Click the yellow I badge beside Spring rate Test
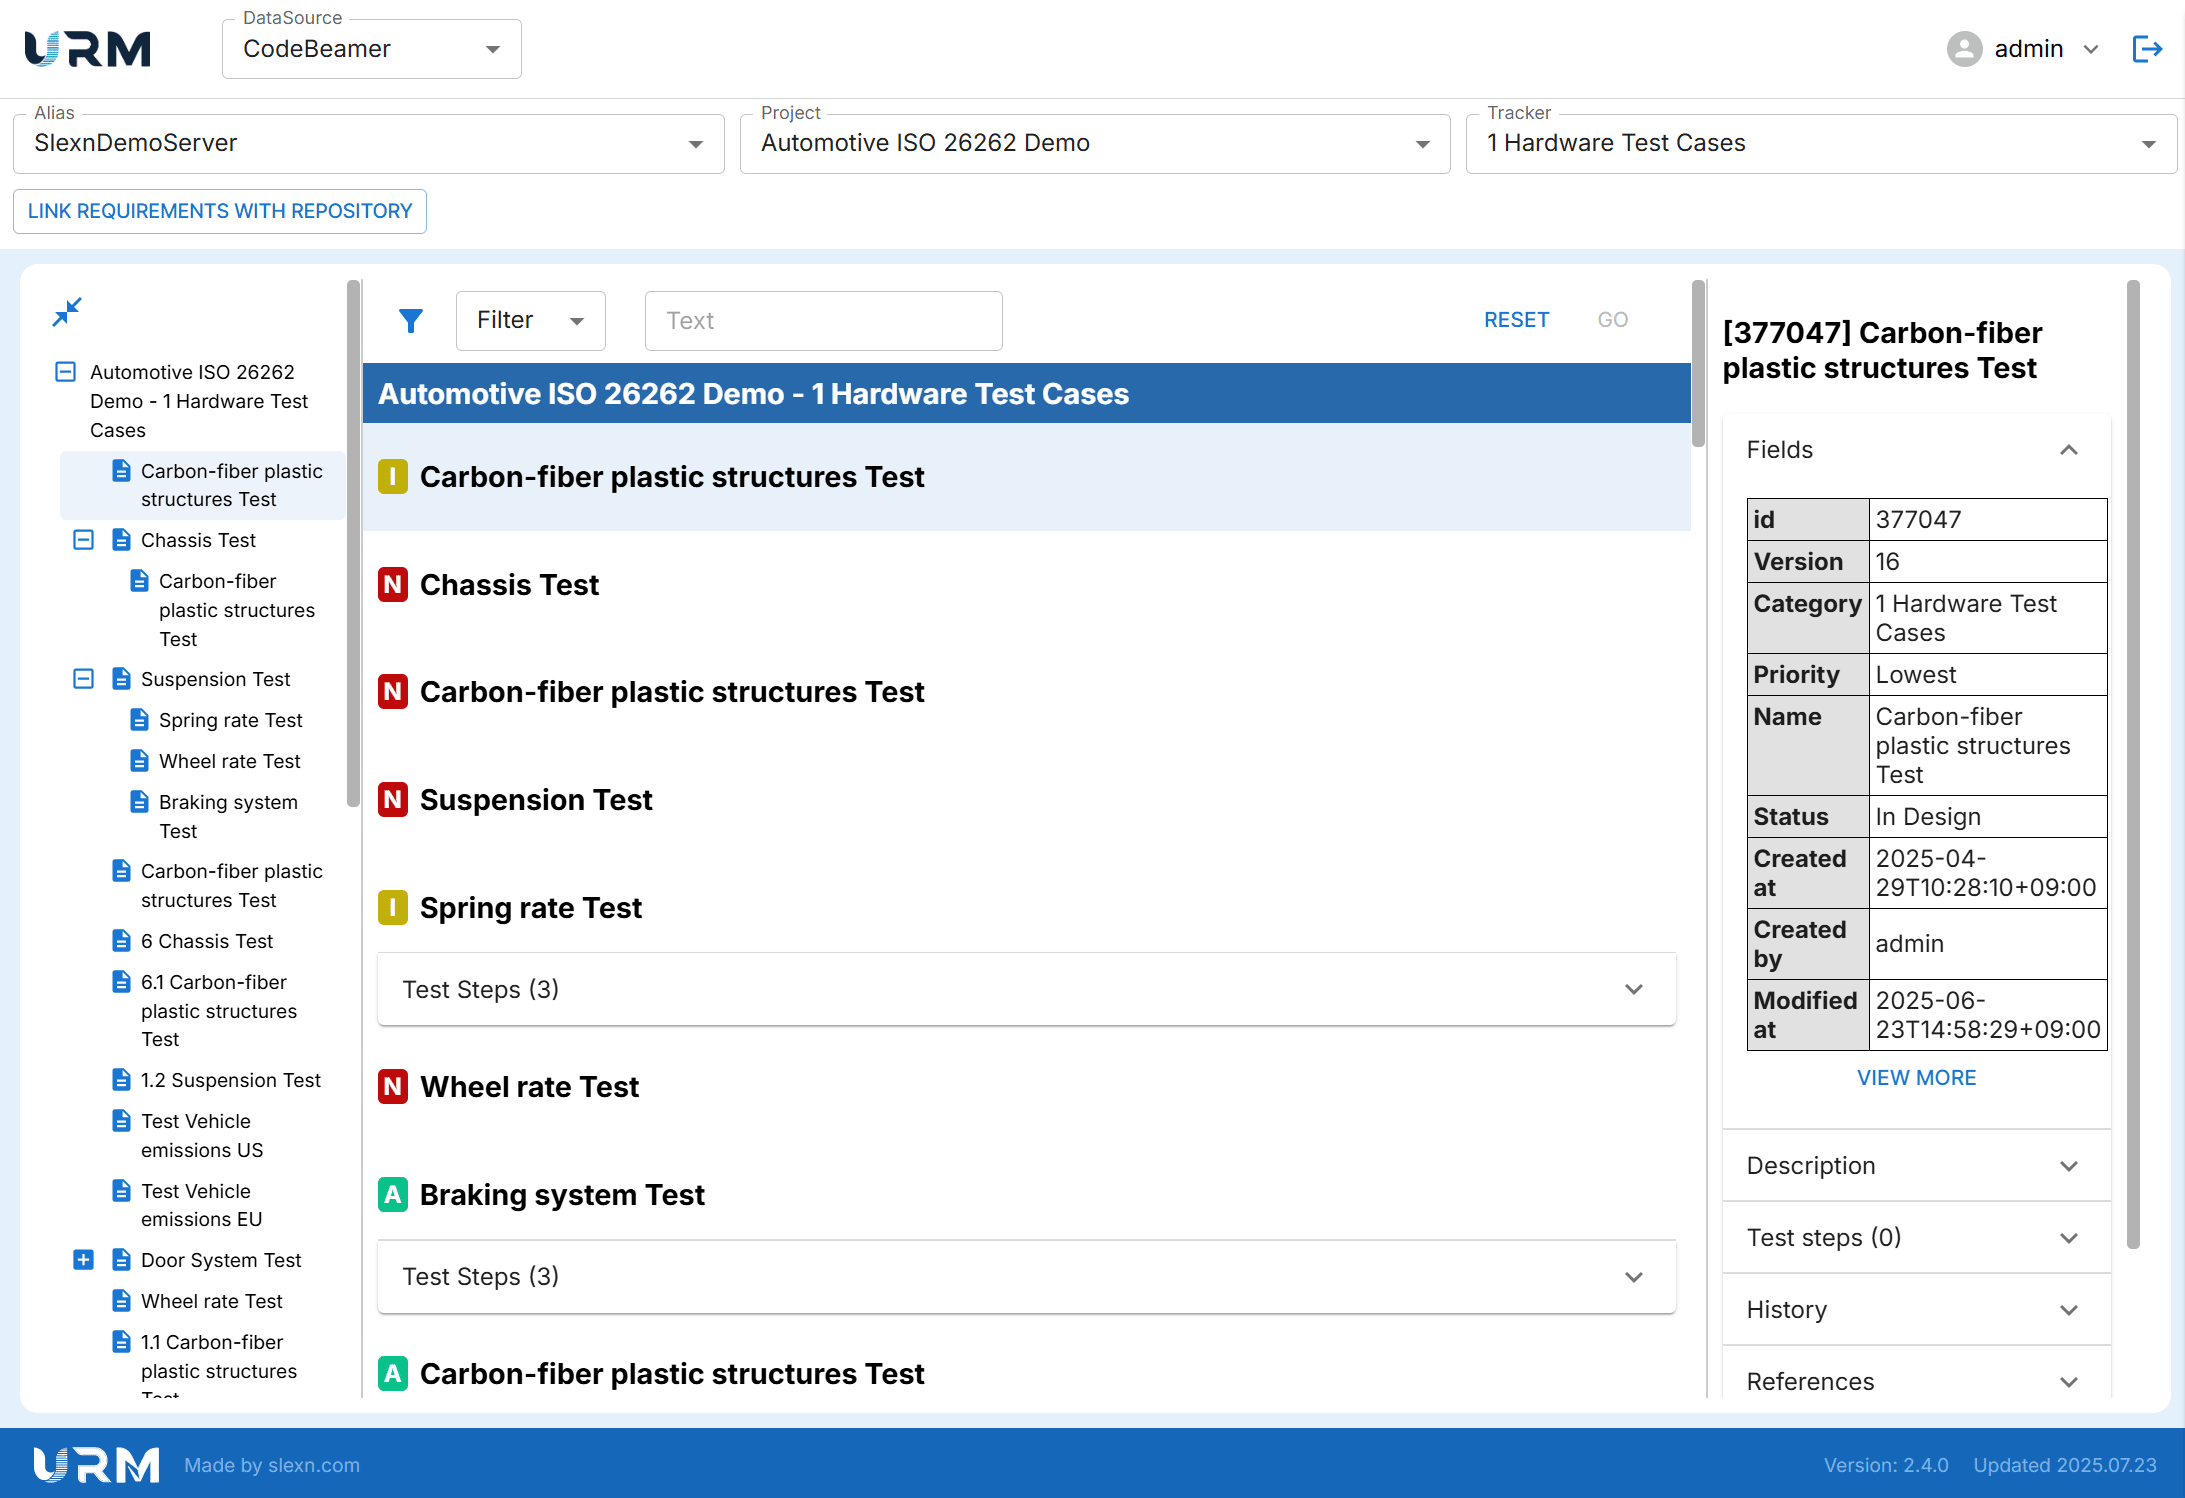Screen dimensions: 2185x1498 click(x=393, y=907)
